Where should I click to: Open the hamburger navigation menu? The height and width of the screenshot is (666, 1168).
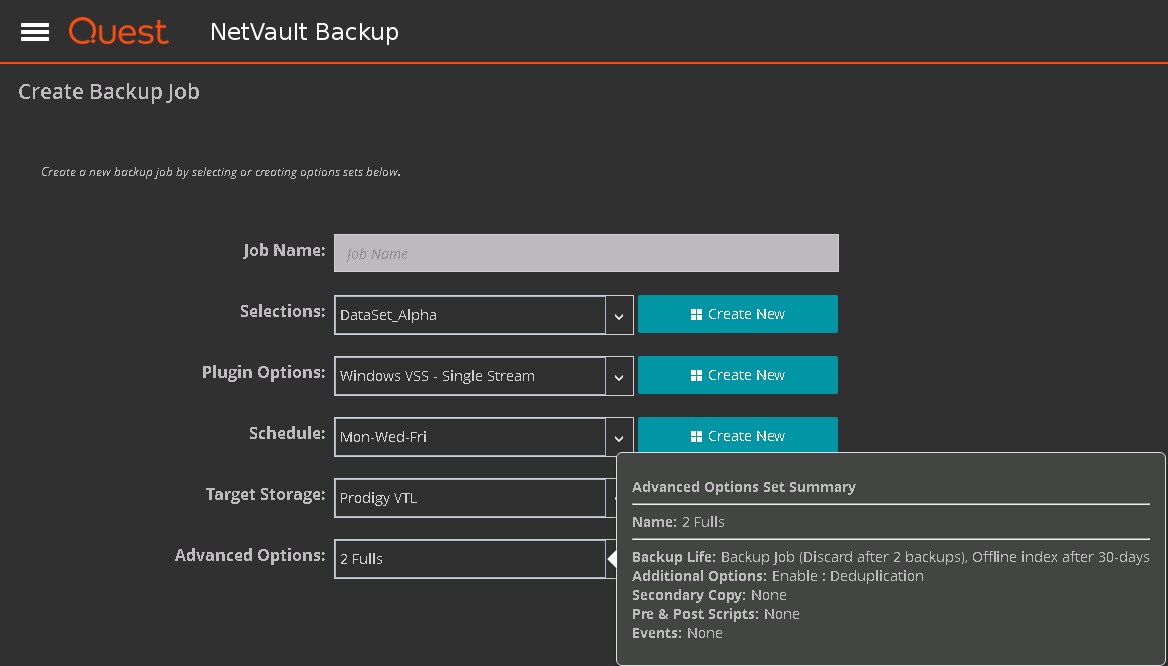tap(35, 32)
